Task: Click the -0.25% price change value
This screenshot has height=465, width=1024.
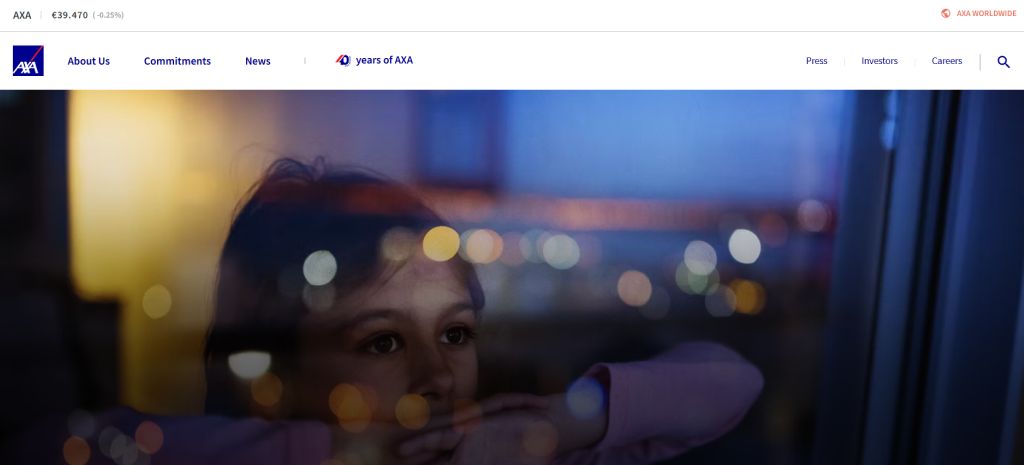Action: point(108,15)
